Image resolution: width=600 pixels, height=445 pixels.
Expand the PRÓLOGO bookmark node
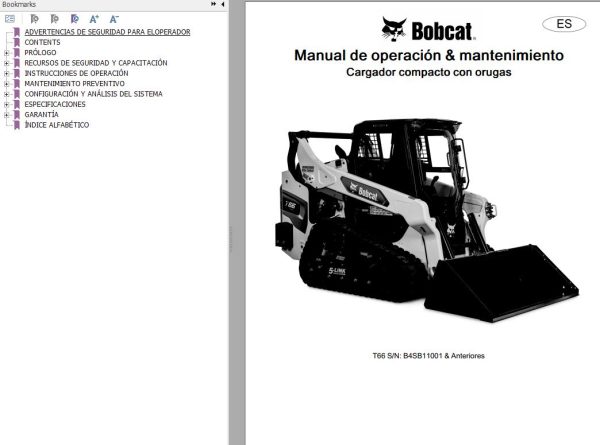pyautogui.click(x=6, y=53)
